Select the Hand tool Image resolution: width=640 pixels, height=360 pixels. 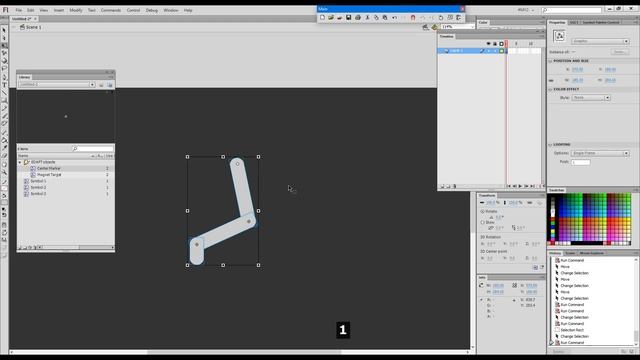click(4, 165)
